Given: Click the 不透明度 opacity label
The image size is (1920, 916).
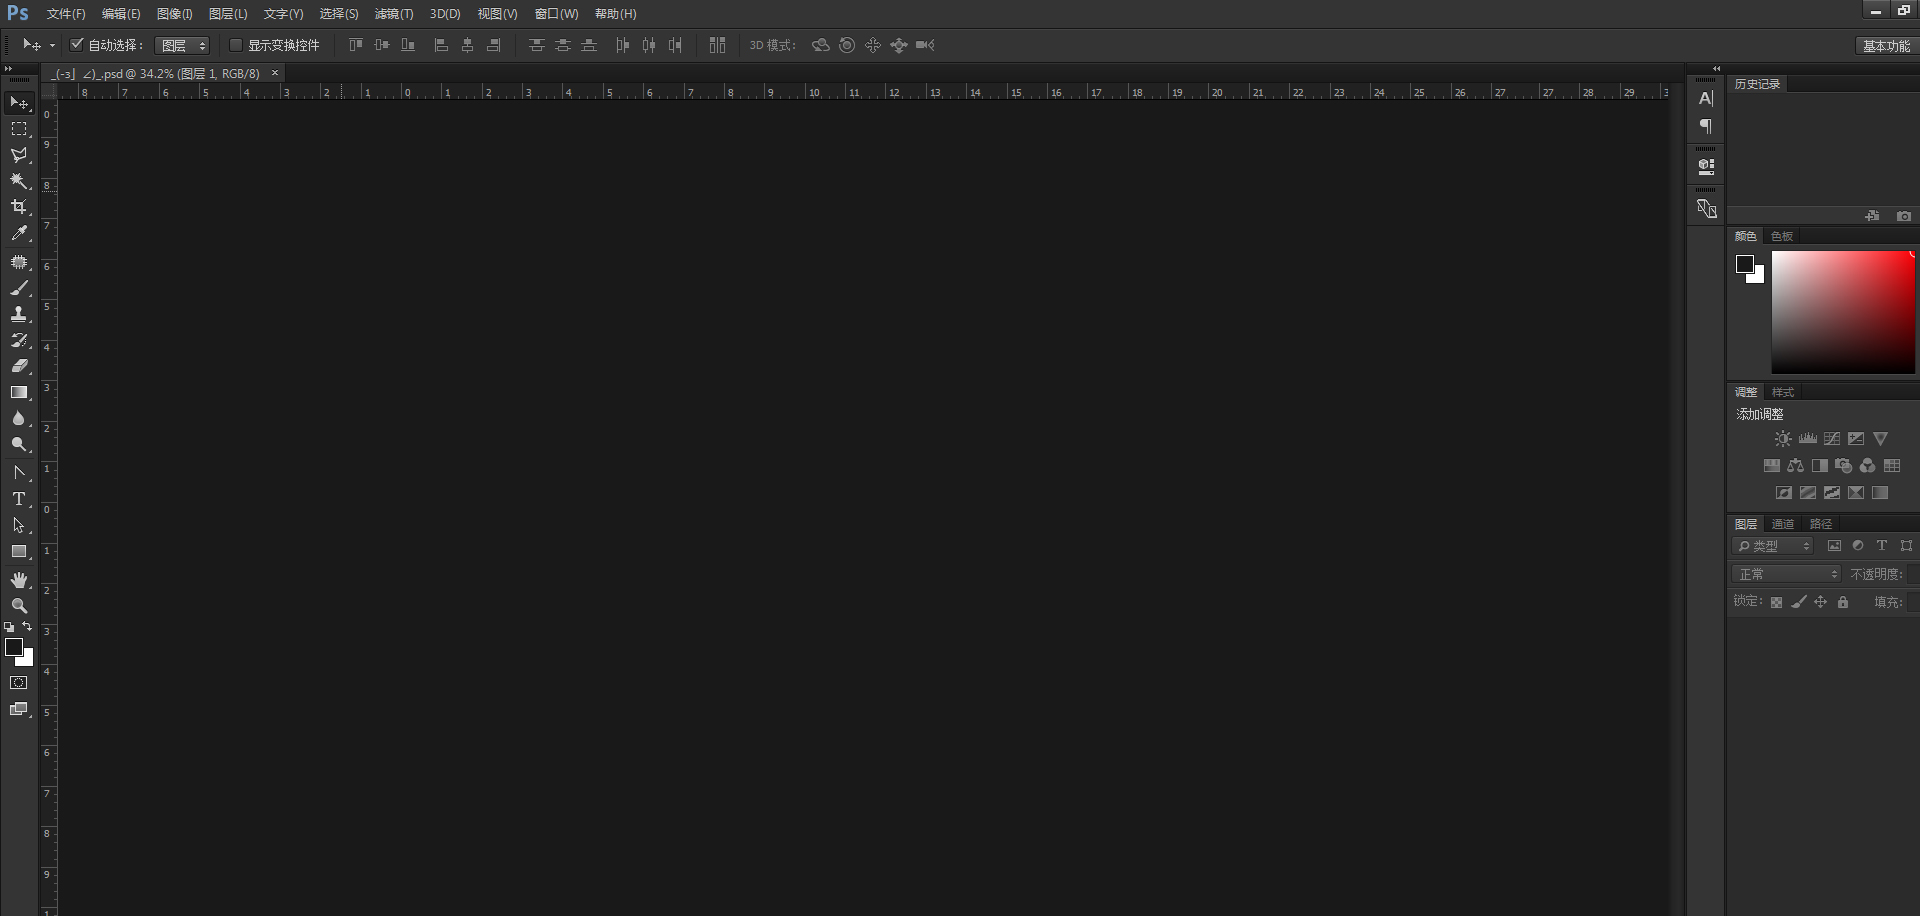Looking at the screenshot, I should (x=1877, y=574).
